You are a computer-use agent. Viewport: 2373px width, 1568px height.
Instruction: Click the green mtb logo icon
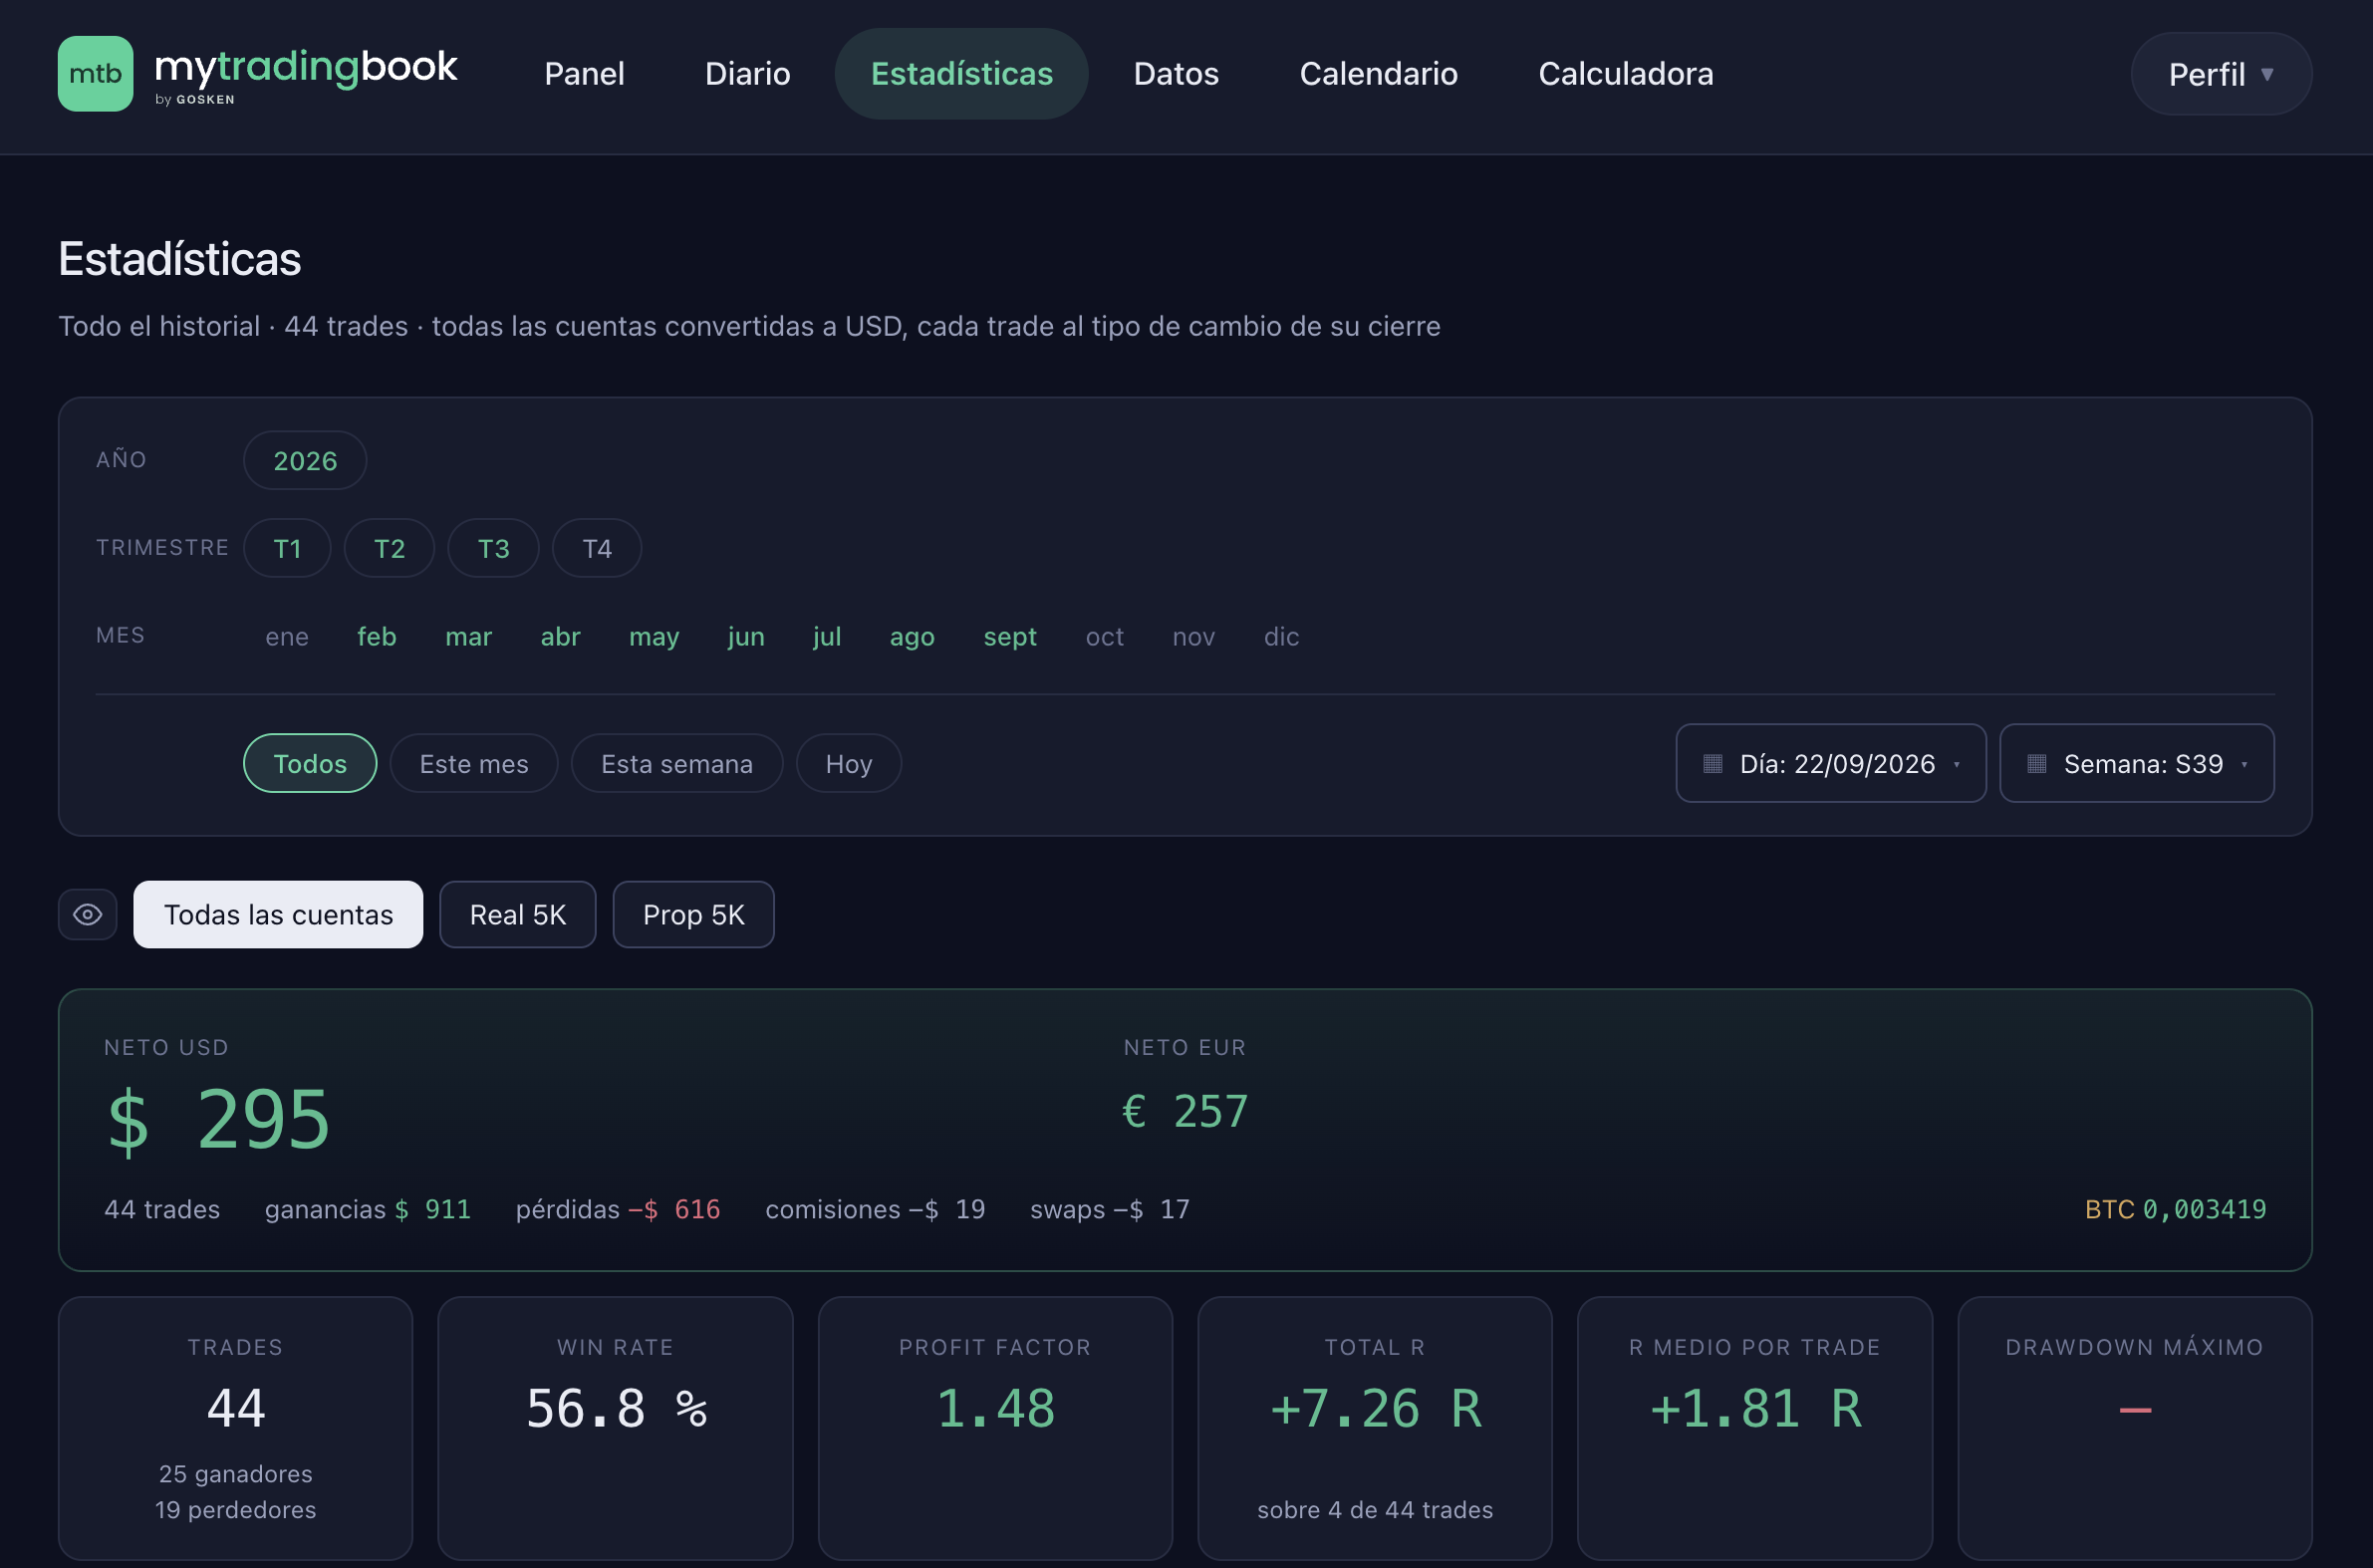(95, 74)
